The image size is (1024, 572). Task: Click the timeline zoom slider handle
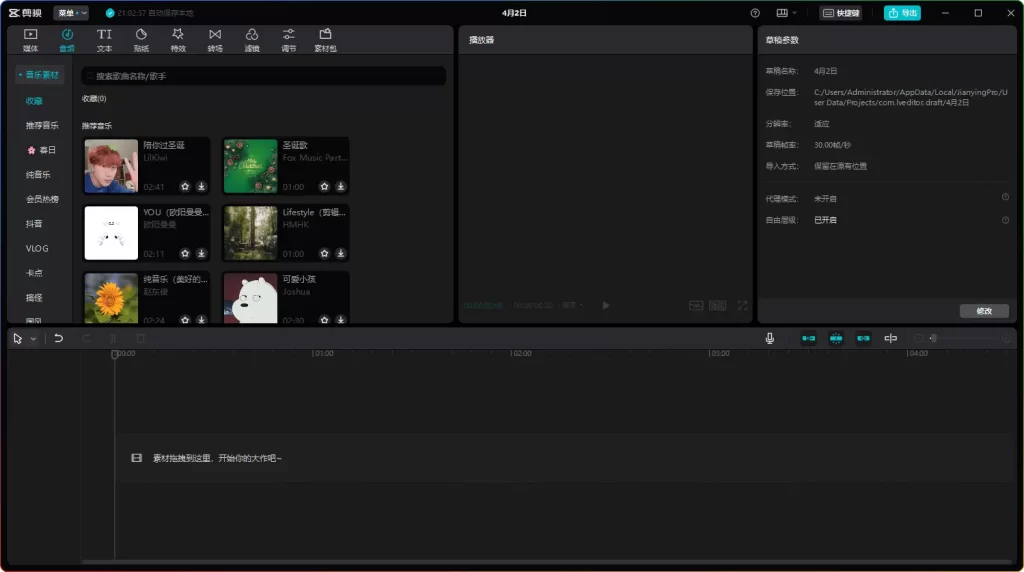click(x=934, y=338)
